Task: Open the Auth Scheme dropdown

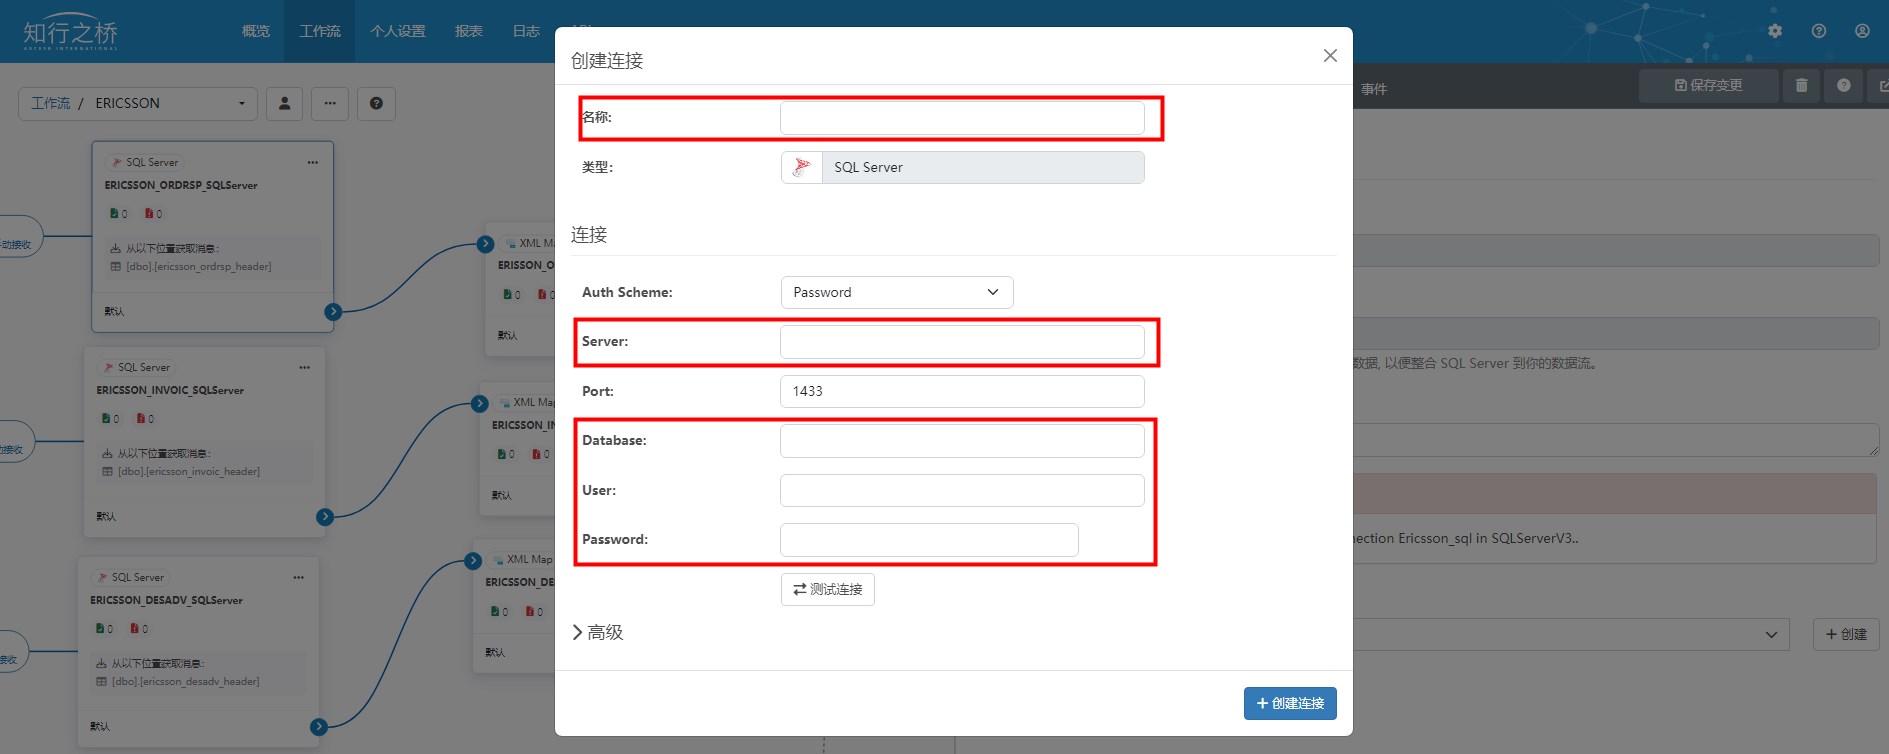Action: 896,292
